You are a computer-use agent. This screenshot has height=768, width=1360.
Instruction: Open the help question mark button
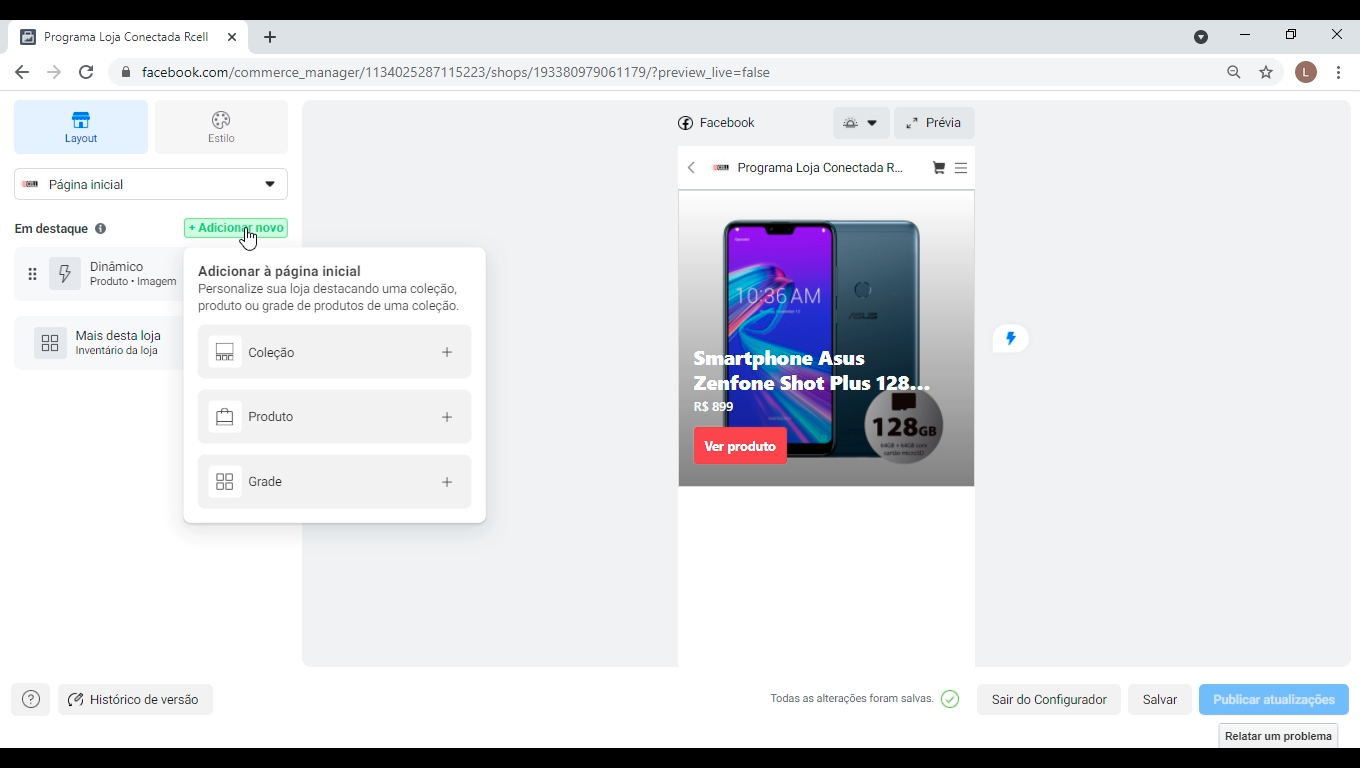31,699
